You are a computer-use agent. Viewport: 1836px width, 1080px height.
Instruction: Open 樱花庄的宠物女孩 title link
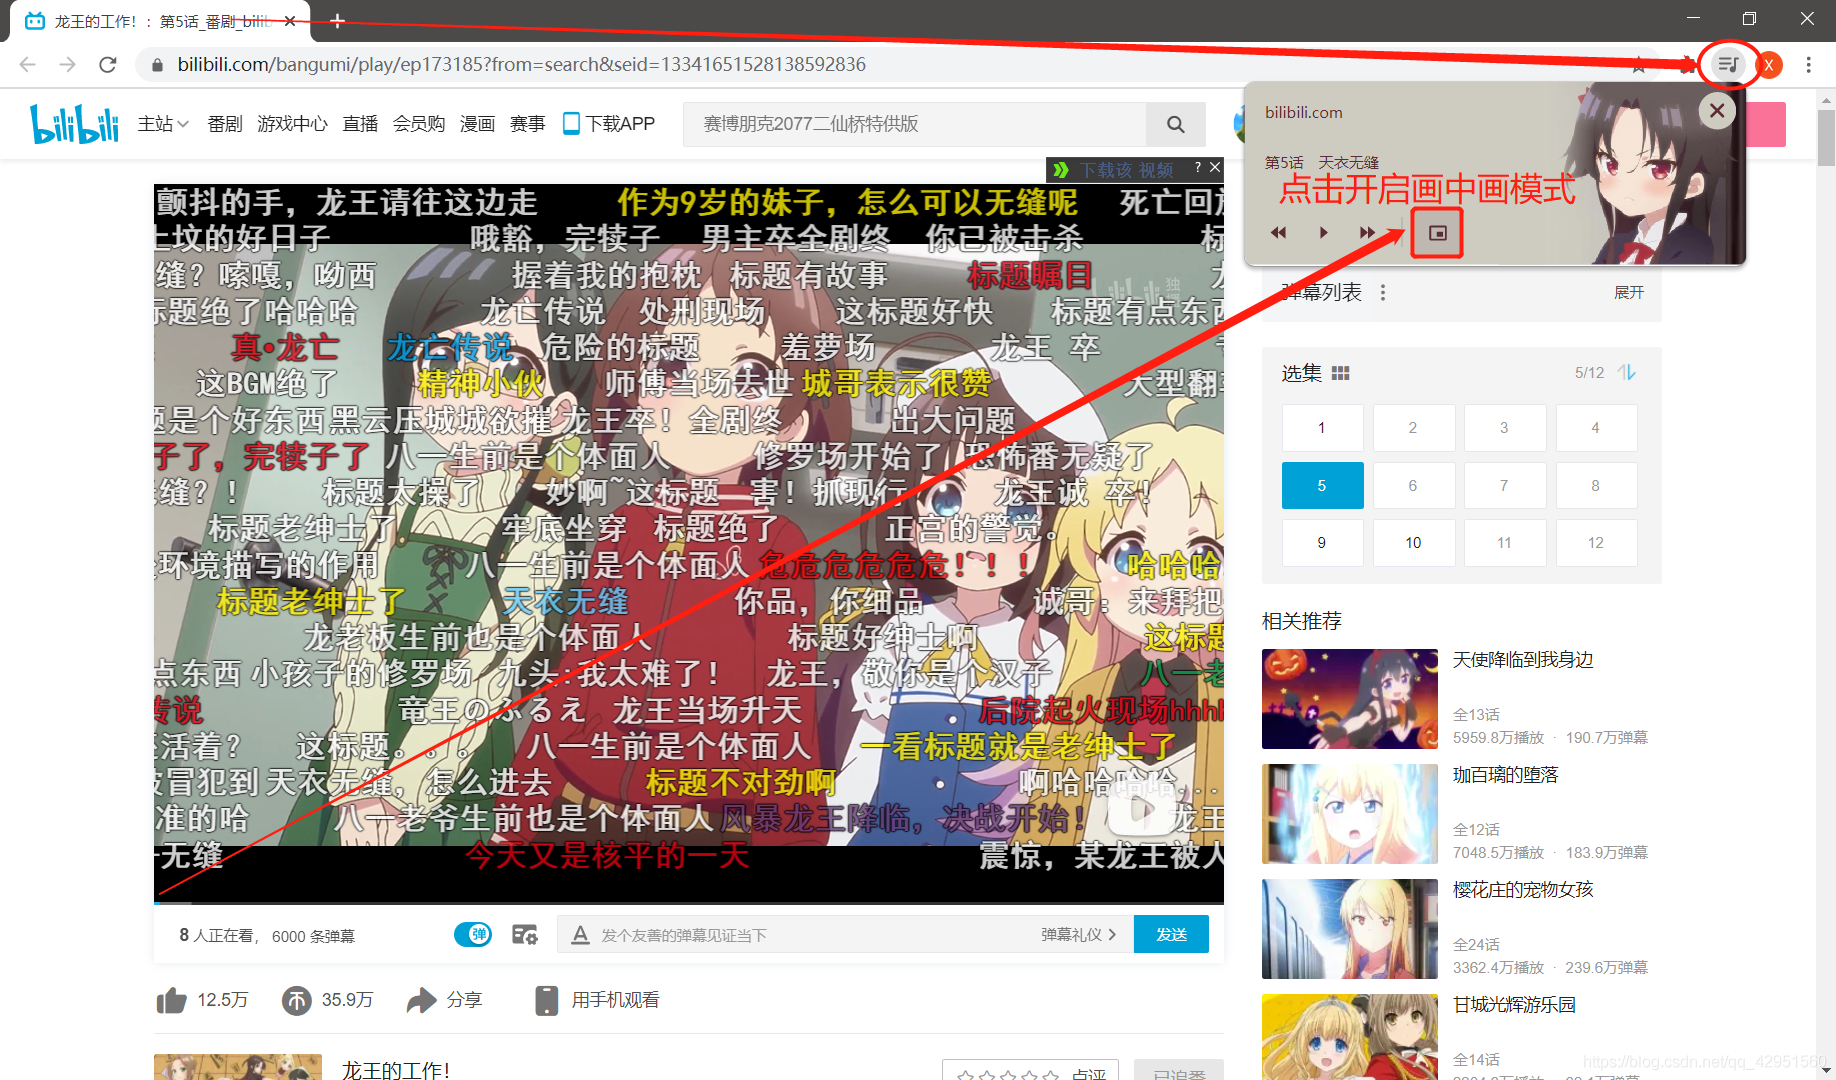(1522, 890)
